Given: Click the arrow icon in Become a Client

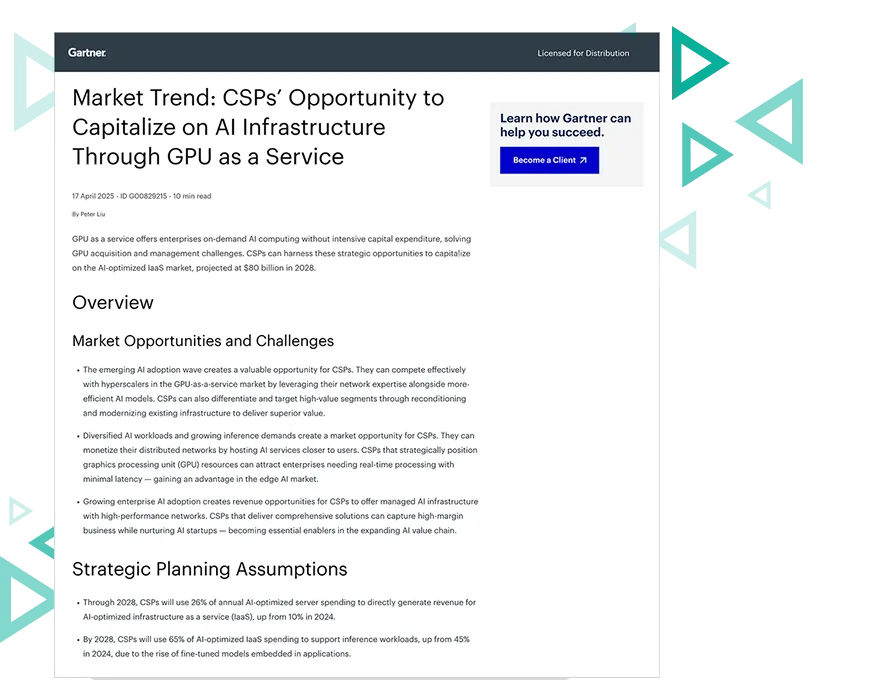Looking at the screenshot, I should click(583, 160).
